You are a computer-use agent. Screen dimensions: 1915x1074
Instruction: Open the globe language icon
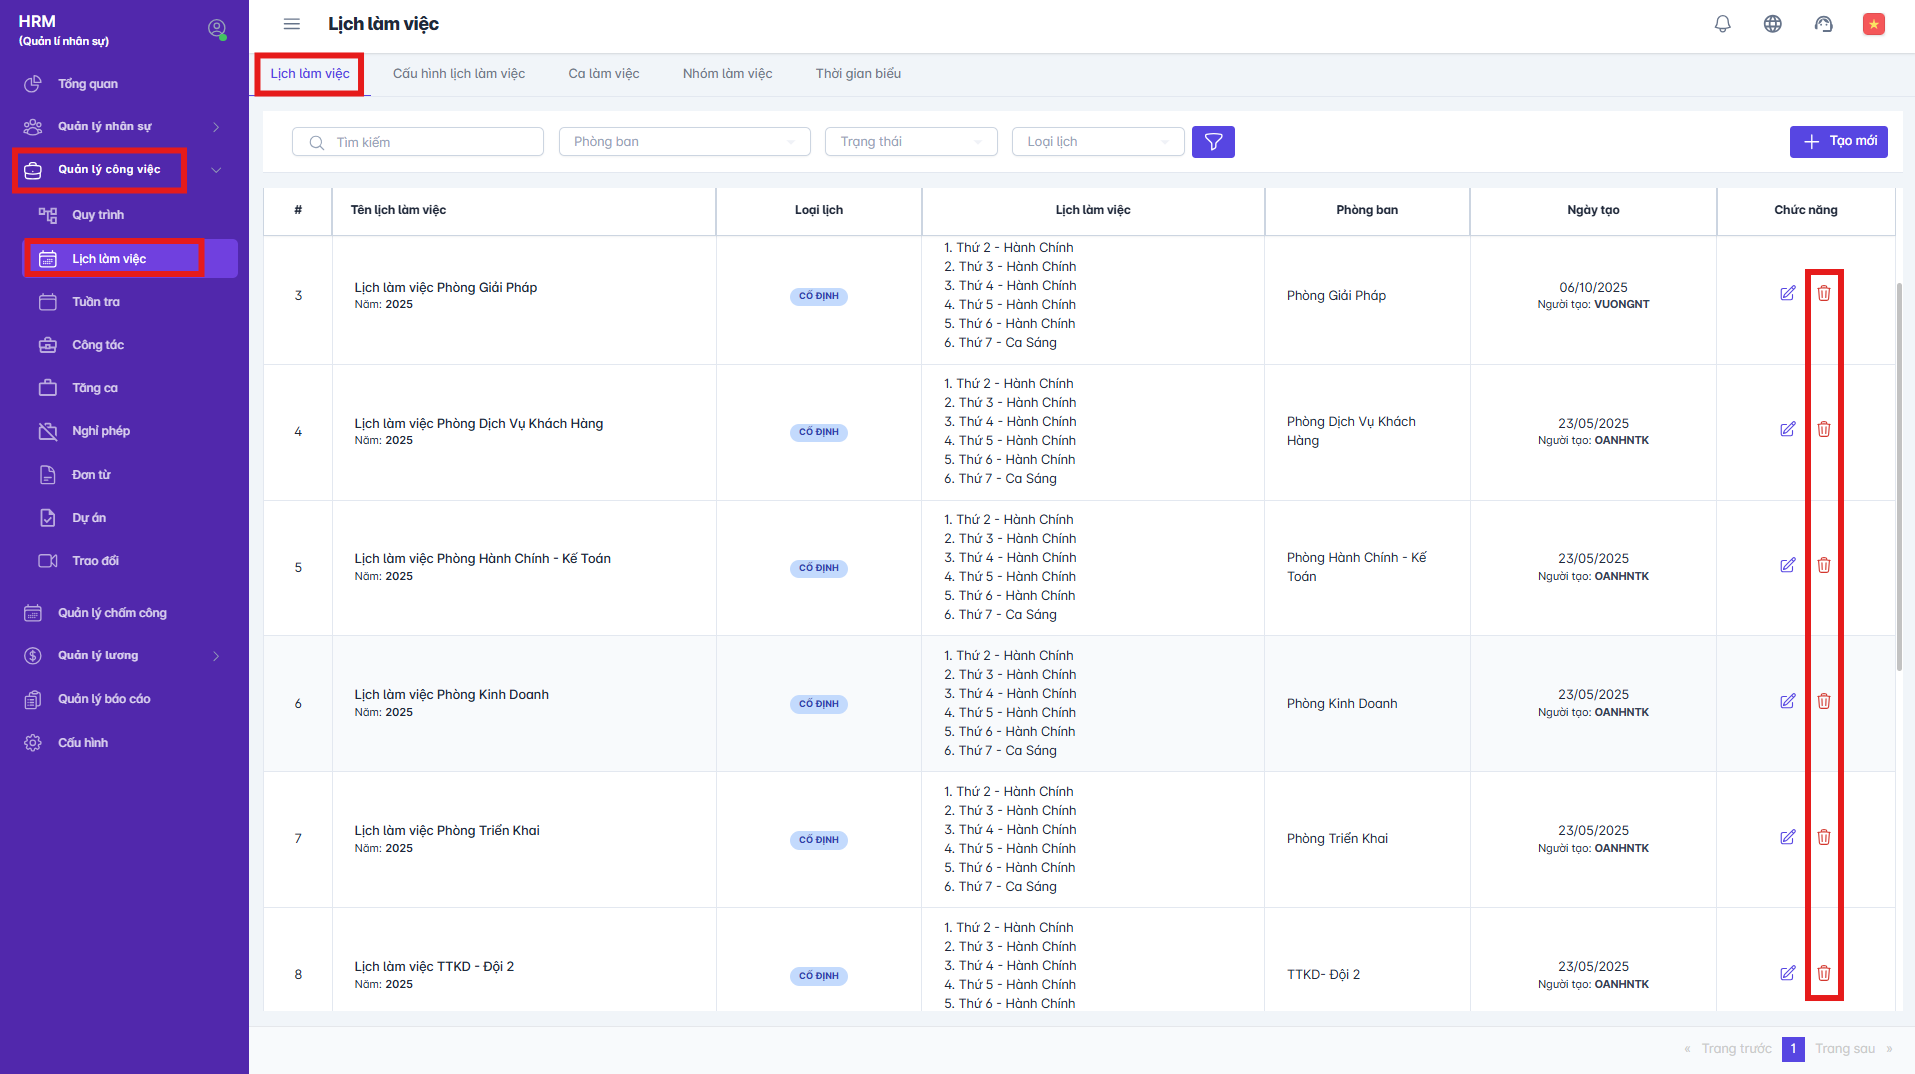click(1772, 24)
